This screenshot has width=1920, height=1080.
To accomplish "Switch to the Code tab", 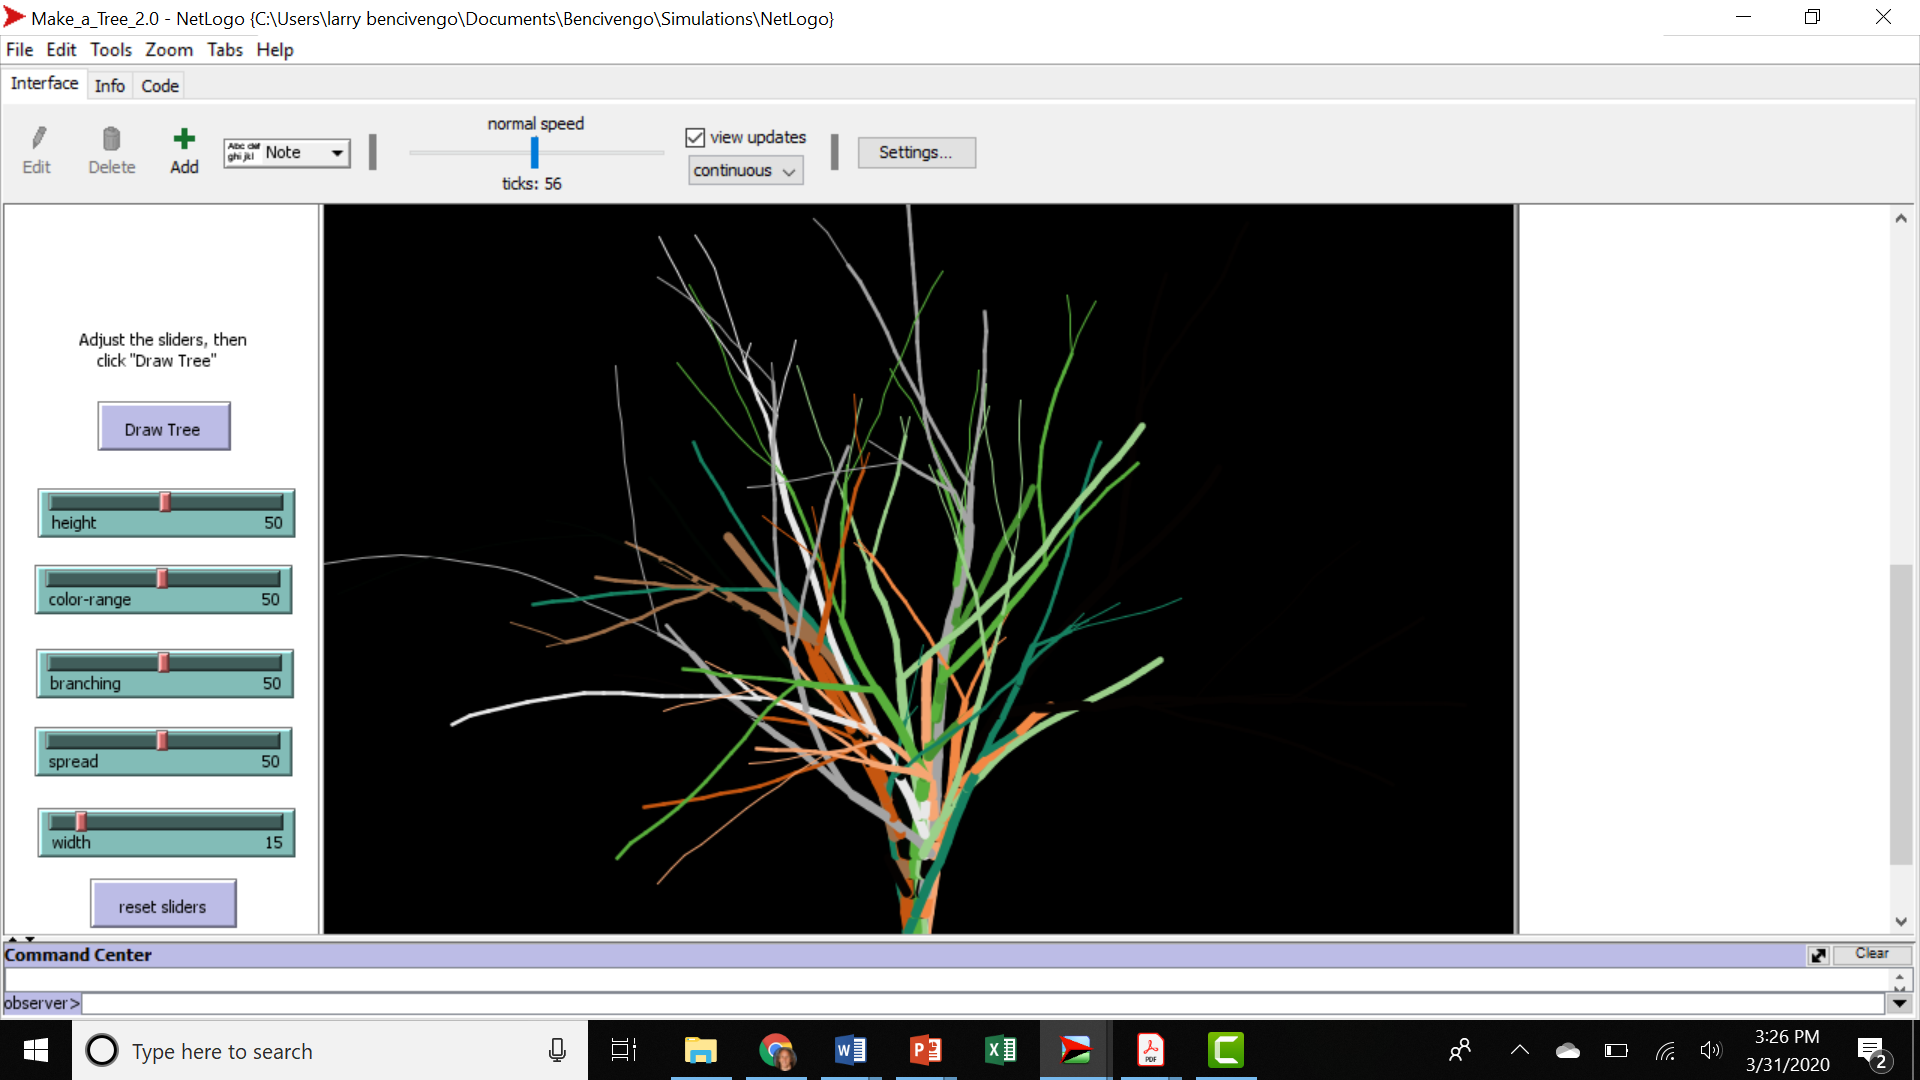I will (159, 85).
